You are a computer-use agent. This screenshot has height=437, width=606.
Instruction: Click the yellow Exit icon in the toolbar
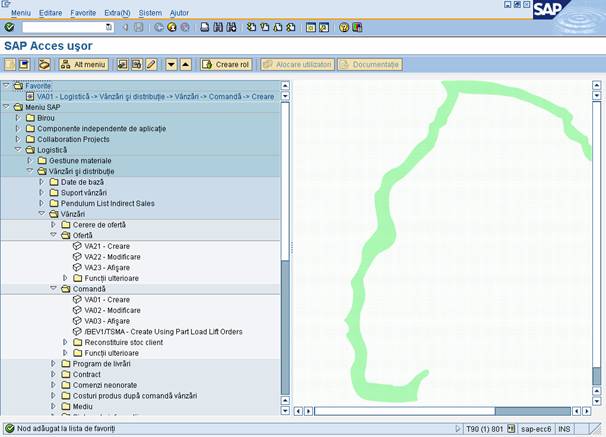[172, 27]
